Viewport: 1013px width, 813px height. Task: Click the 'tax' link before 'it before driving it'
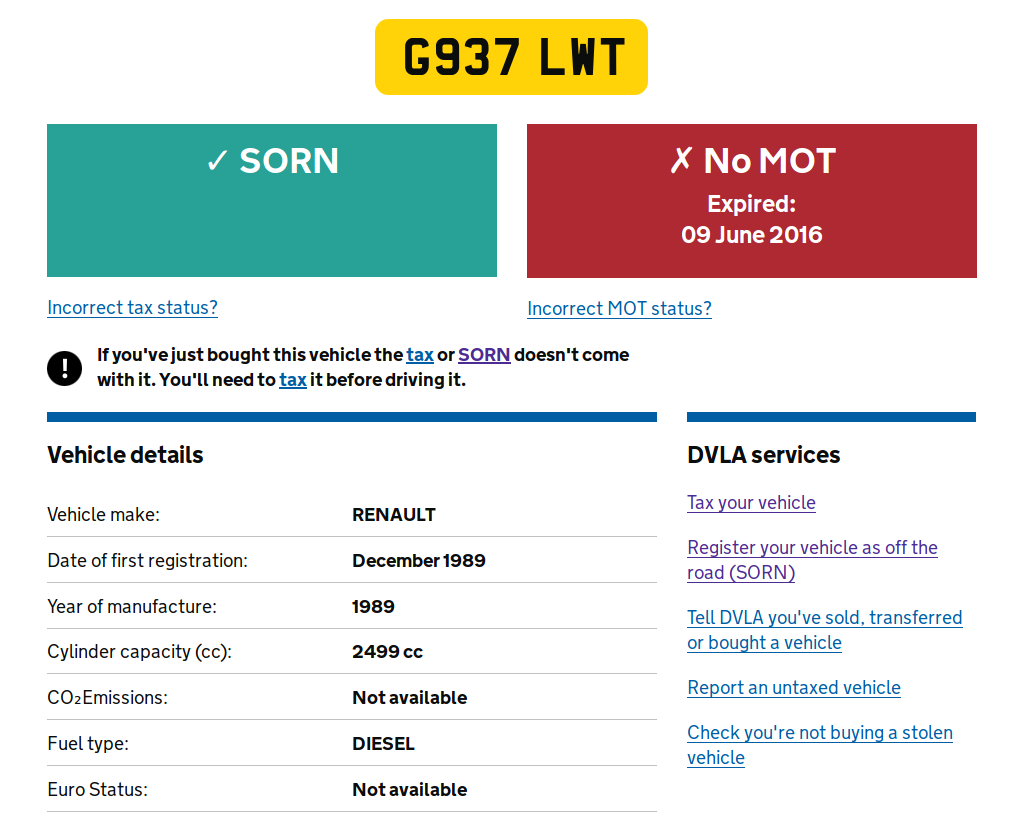293,380
